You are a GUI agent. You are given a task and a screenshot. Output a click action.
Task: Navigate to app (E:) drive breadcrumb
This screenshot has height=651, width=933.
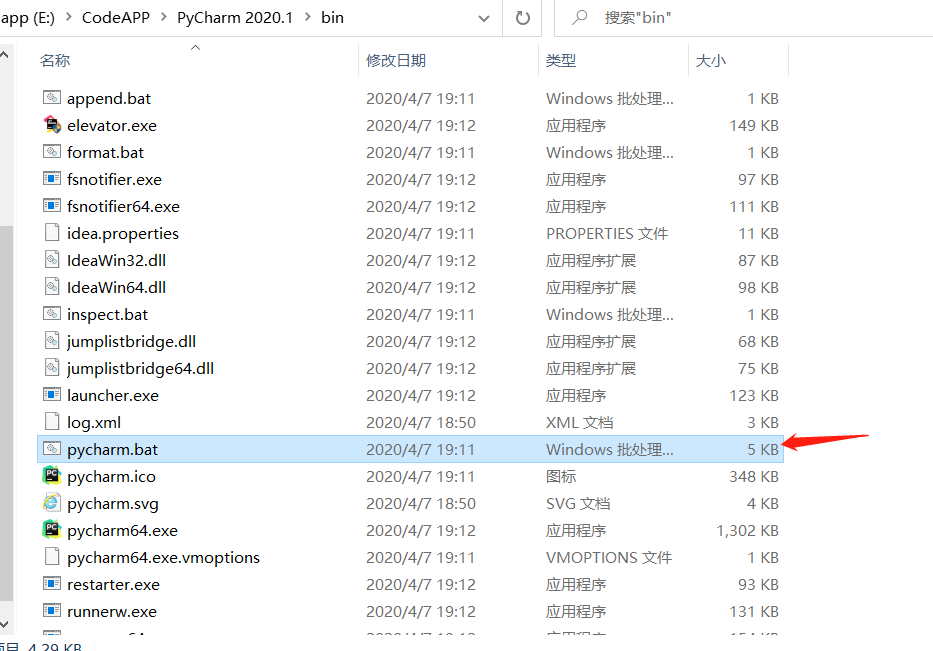pyautogui.click(x=27, y=18)
